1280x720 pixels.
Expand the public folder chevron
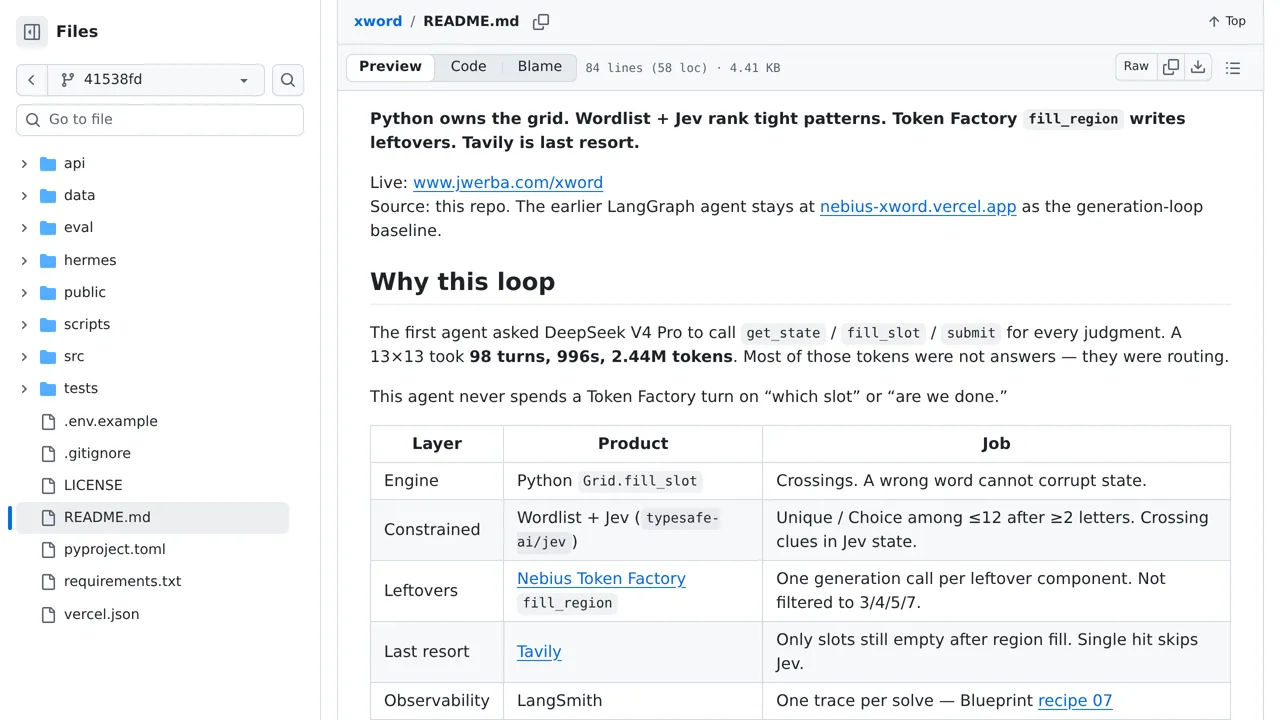[24, 292]
